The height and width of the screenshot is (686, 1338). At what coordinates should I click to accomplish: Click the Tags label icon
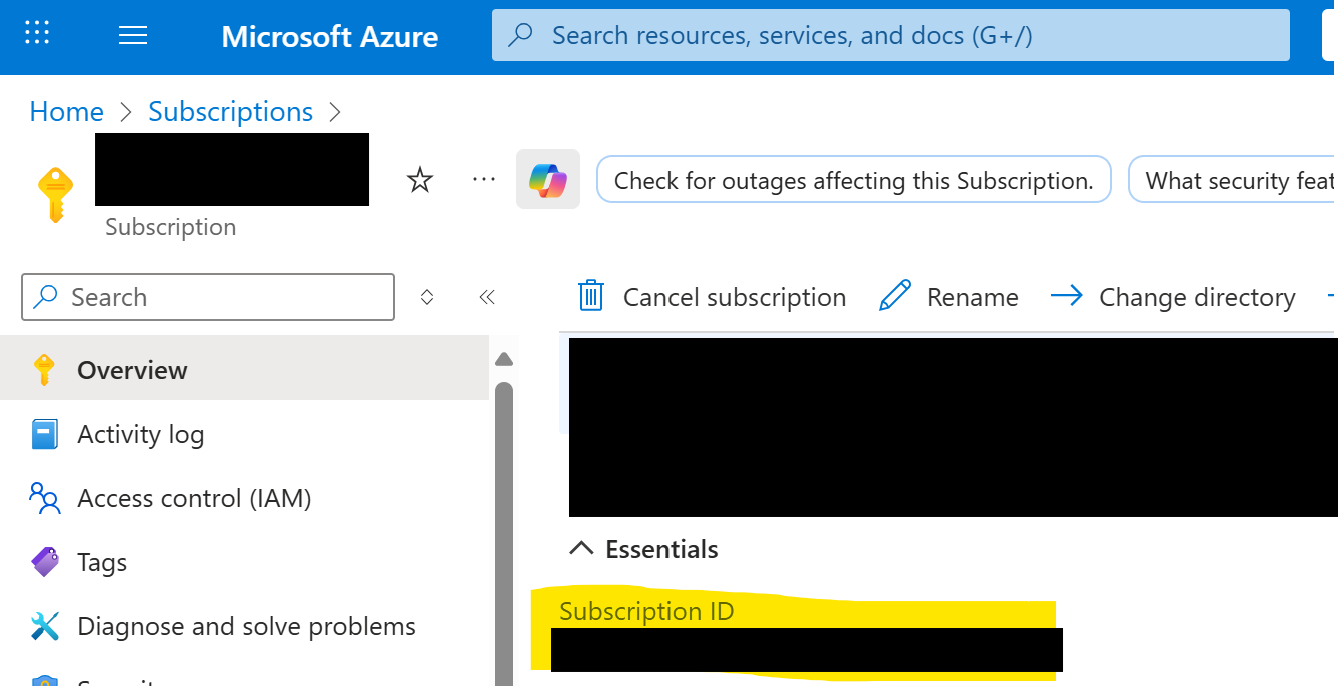(x=43, y=561)
